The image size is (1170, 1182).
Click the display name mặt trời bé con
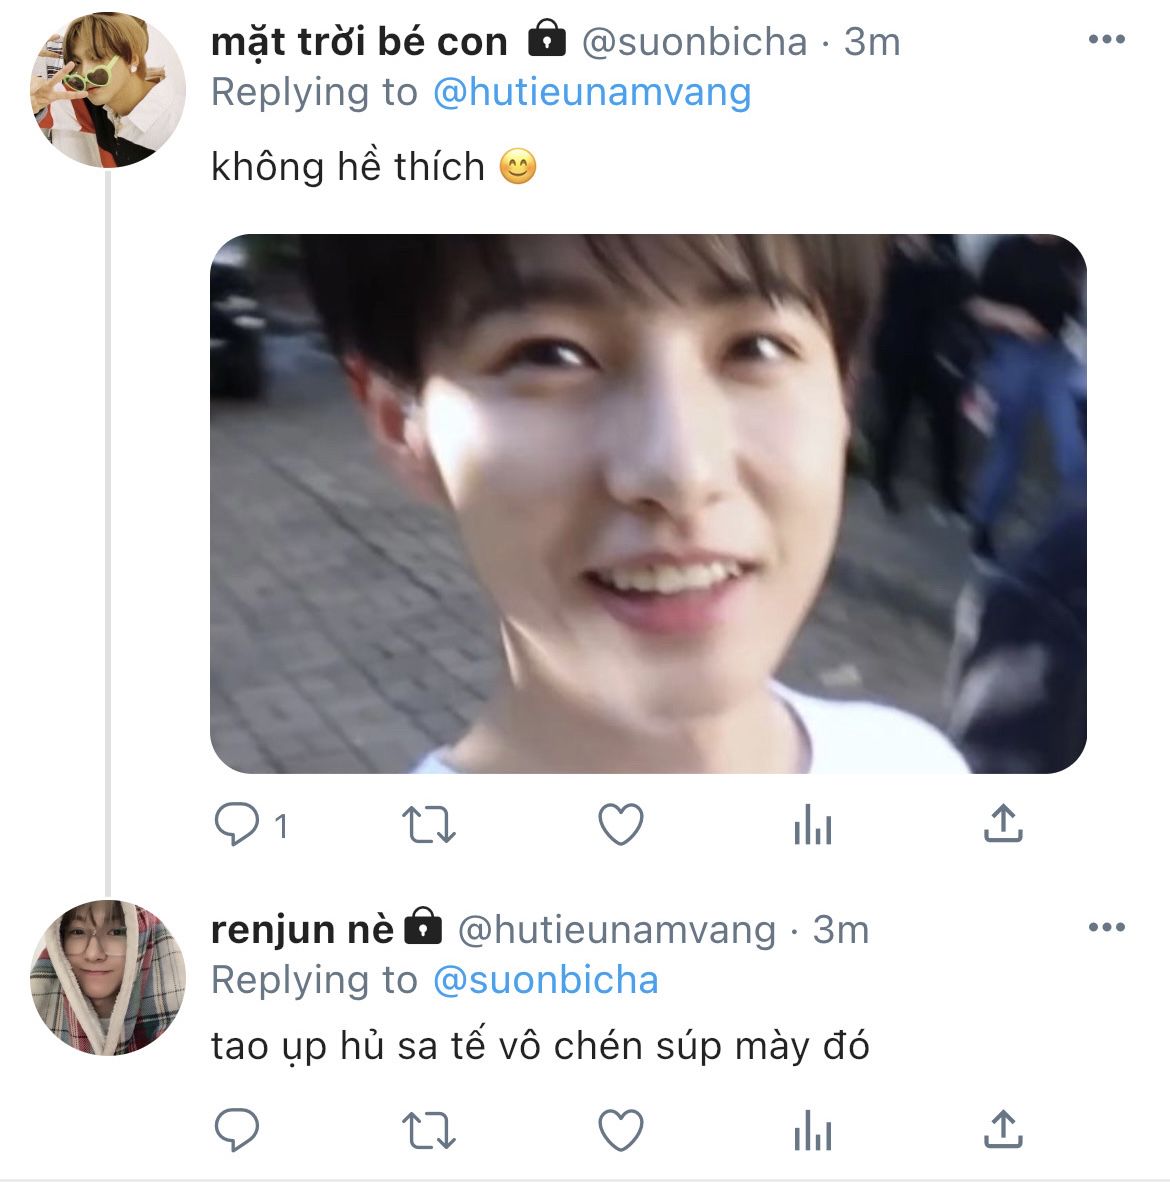click(359, 42)
